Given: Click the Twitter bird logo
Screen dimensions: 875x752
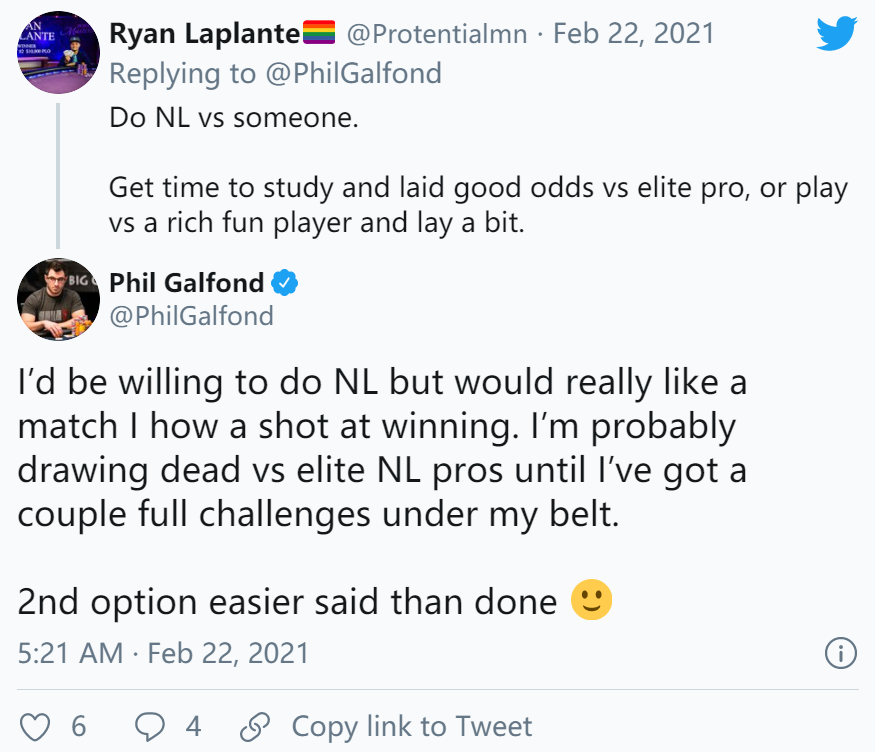Looking at the screenshot, I should click(836, 34).
